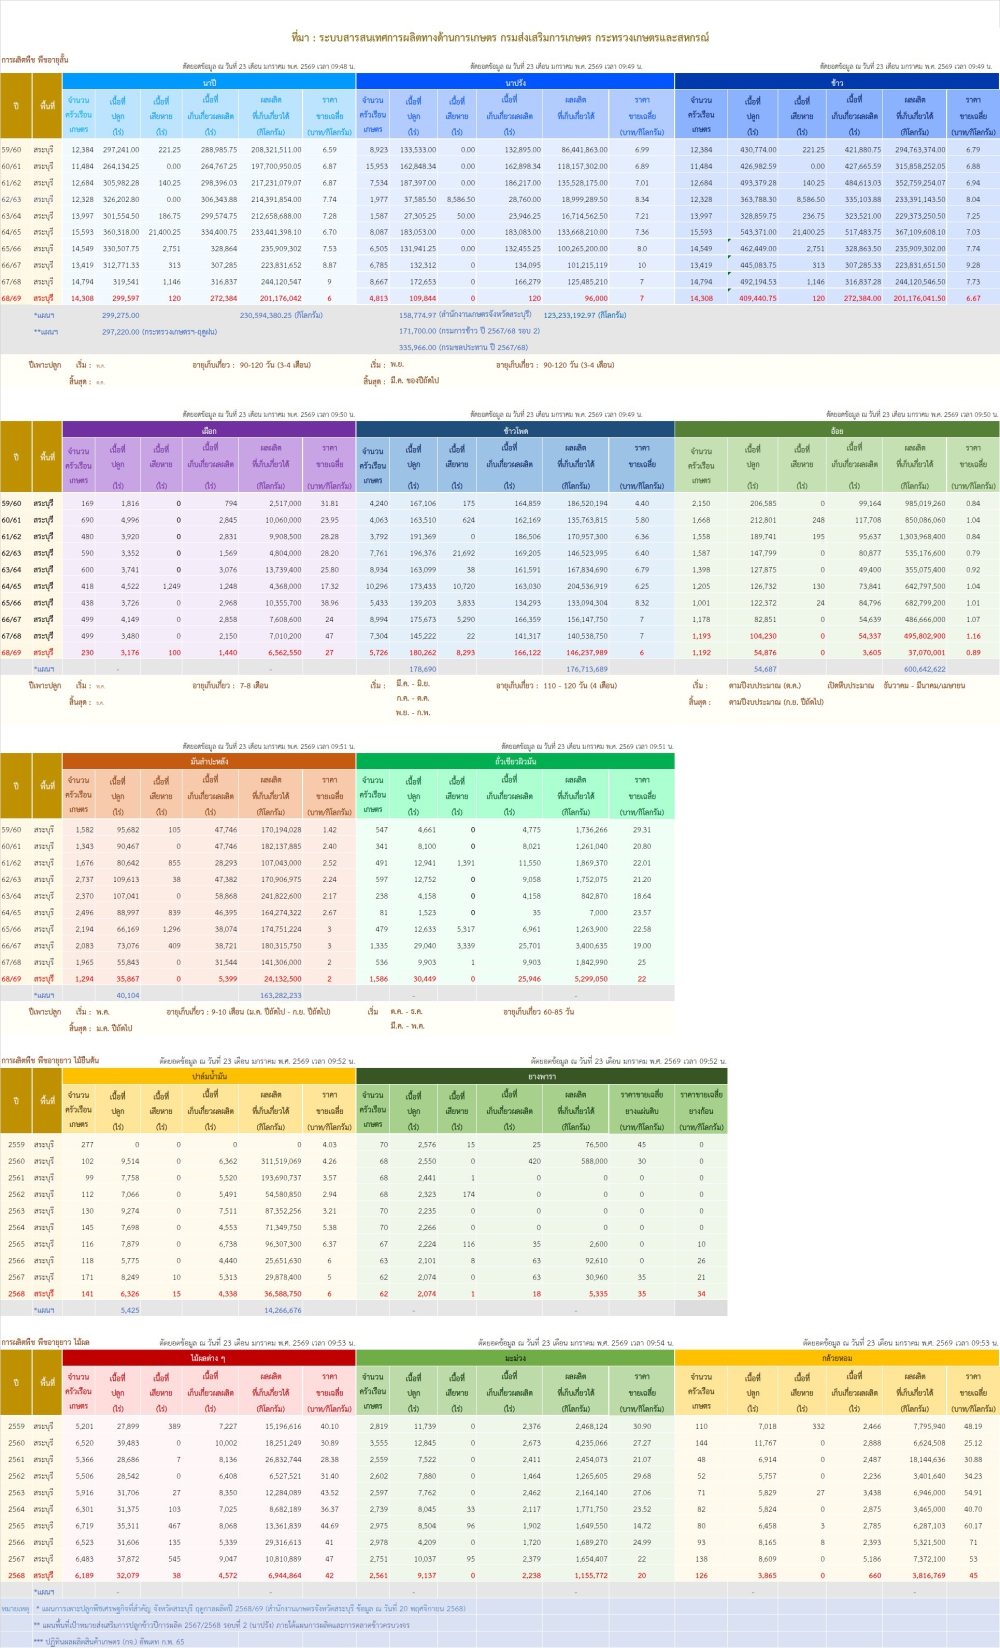Click the source title text at top
Viewport: 1000px width, 1648px height.
pyautogui.click(x=500, y=37)
